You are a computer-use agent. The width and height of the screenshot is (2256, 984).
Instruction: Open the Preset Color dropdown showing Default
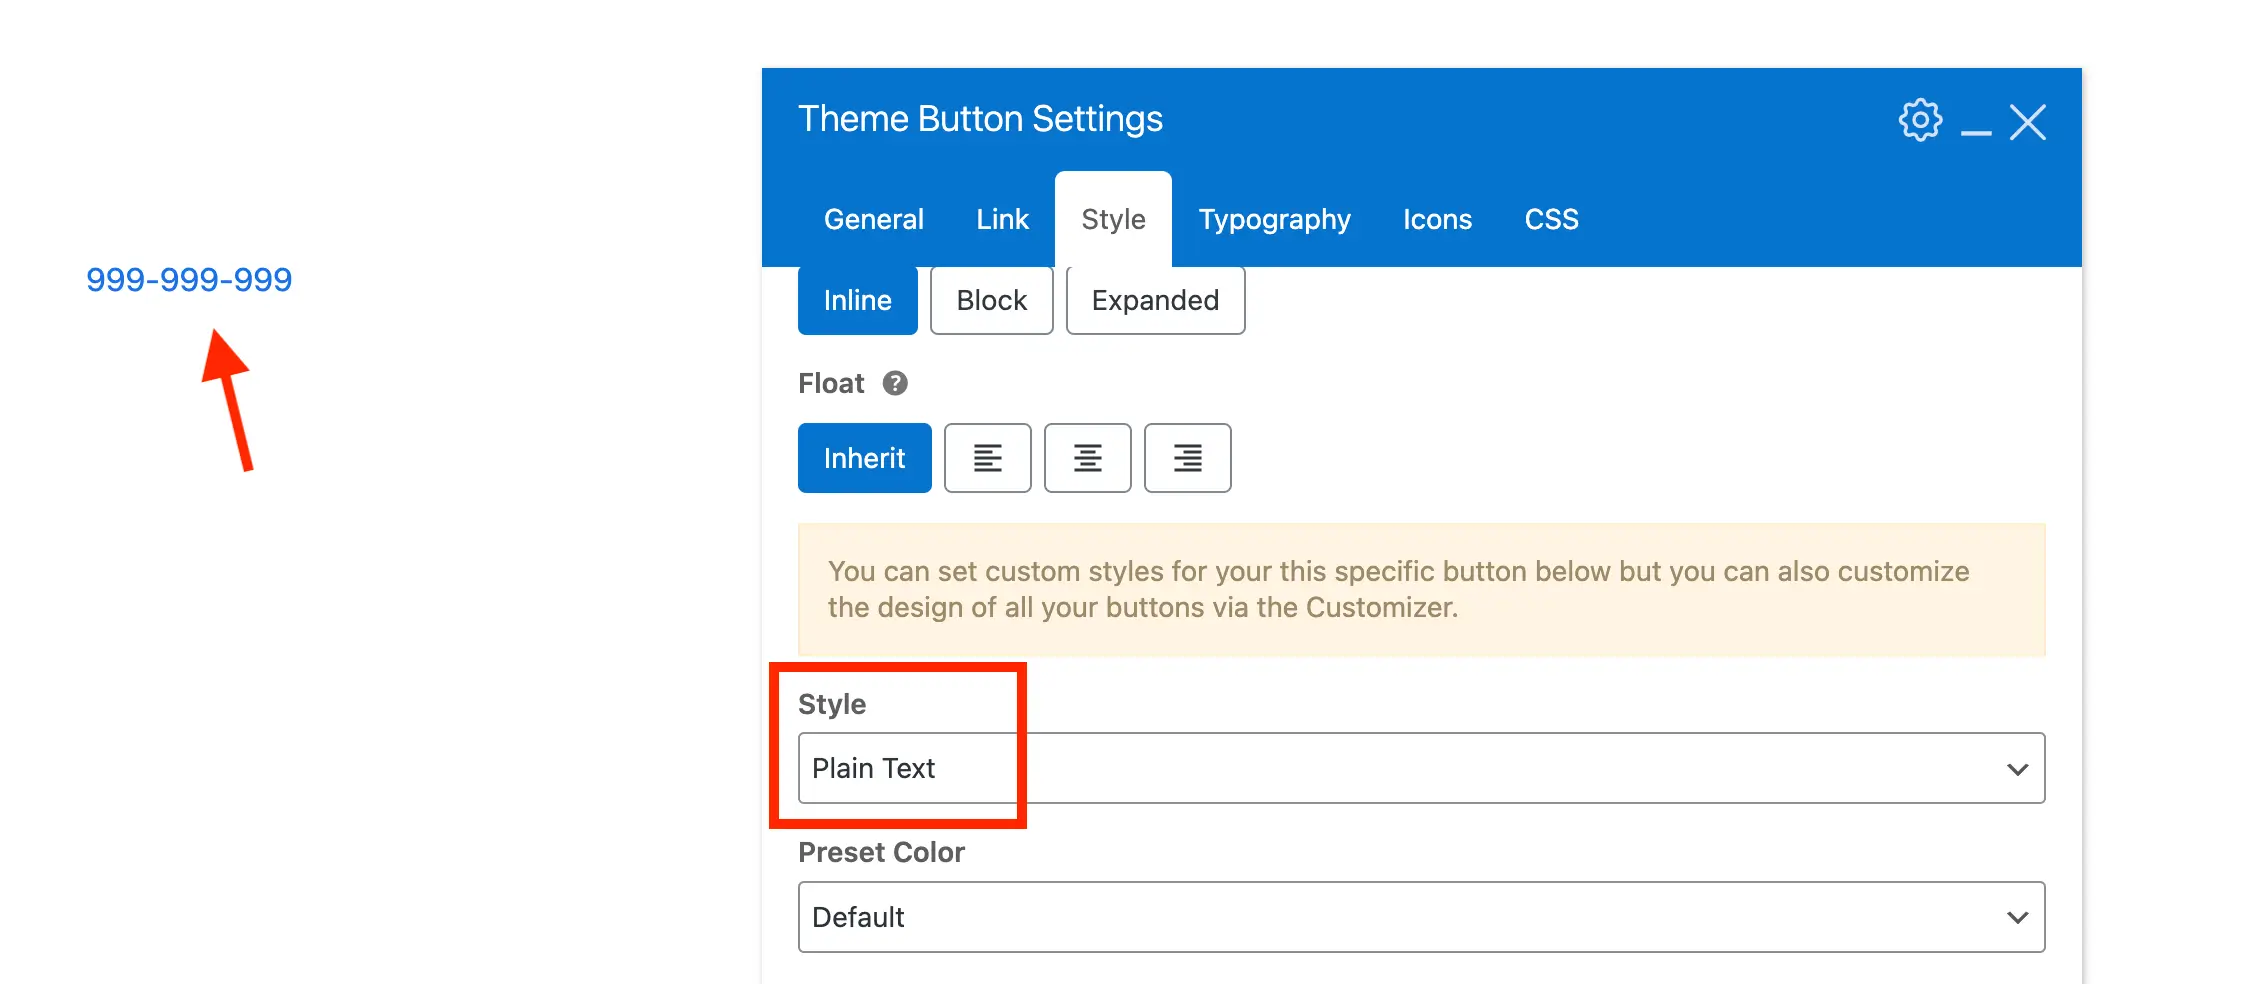1422,917
